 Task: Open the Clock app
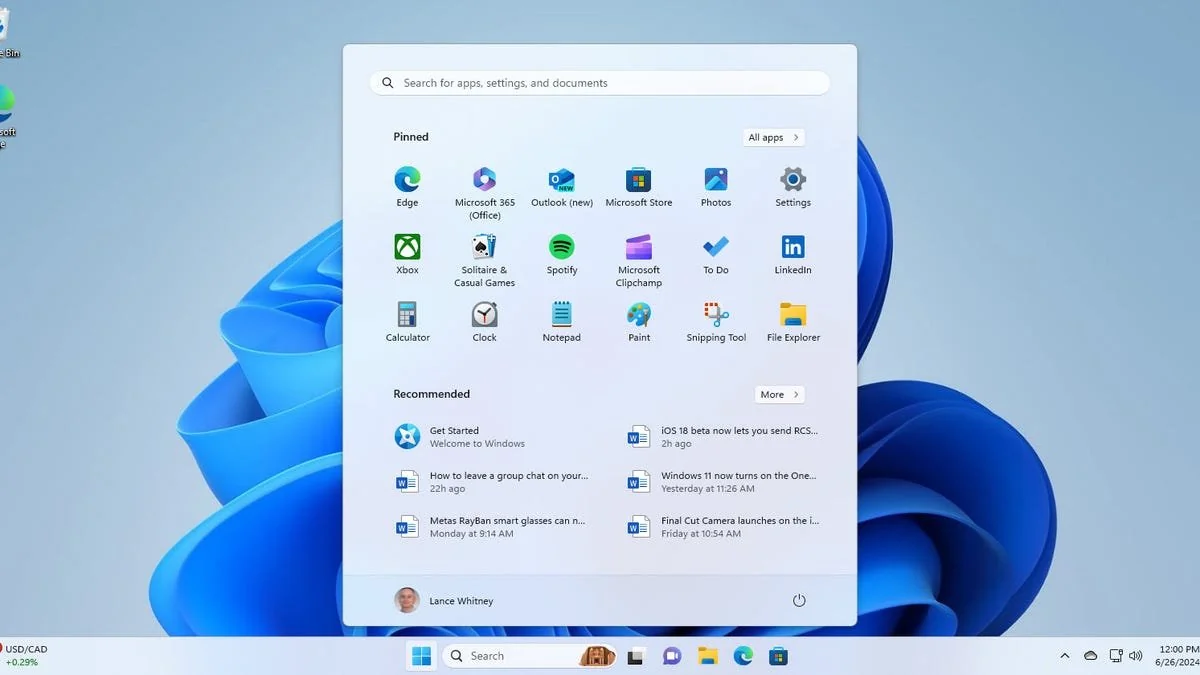click(x=485, y=321)
